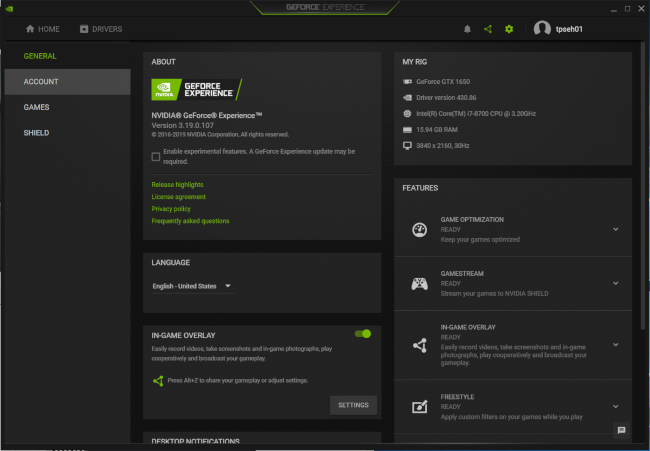
Task: Open the Privacy policy link
Action: 171,209
